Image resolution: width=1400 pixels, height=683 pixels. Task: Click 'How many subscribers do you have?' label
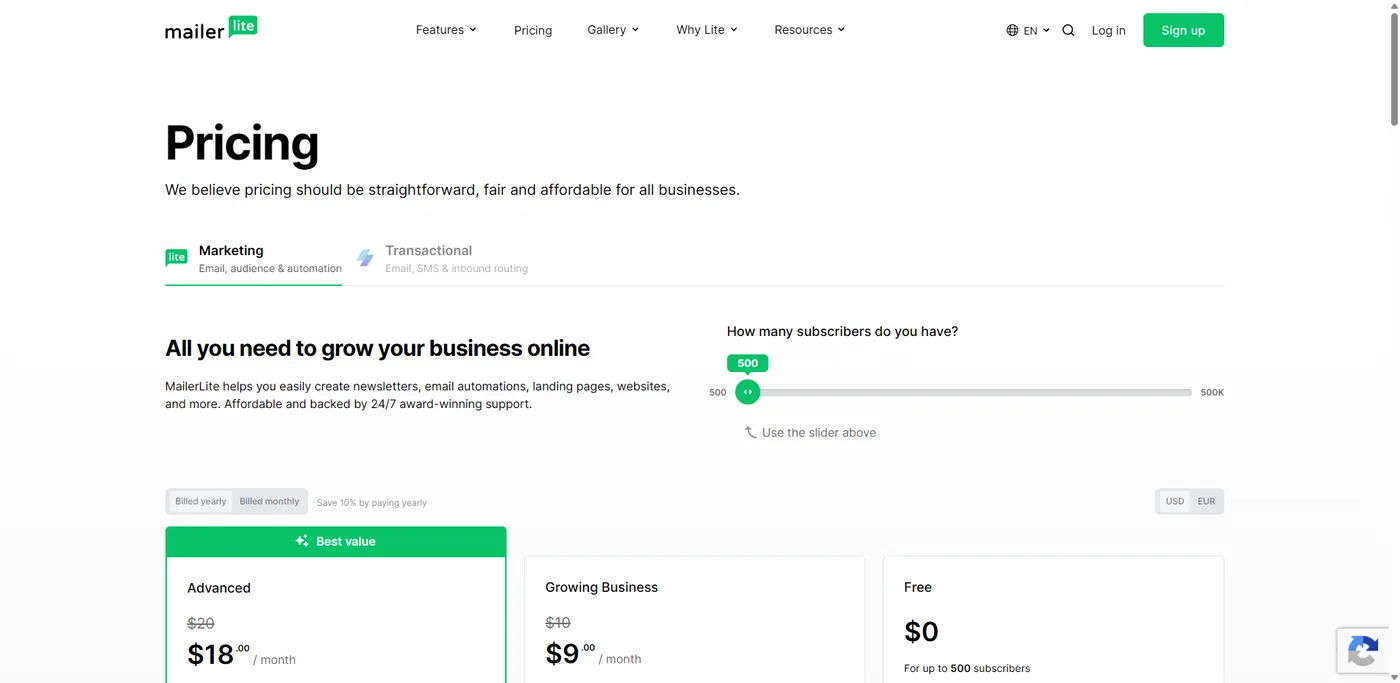pos(842,331)
